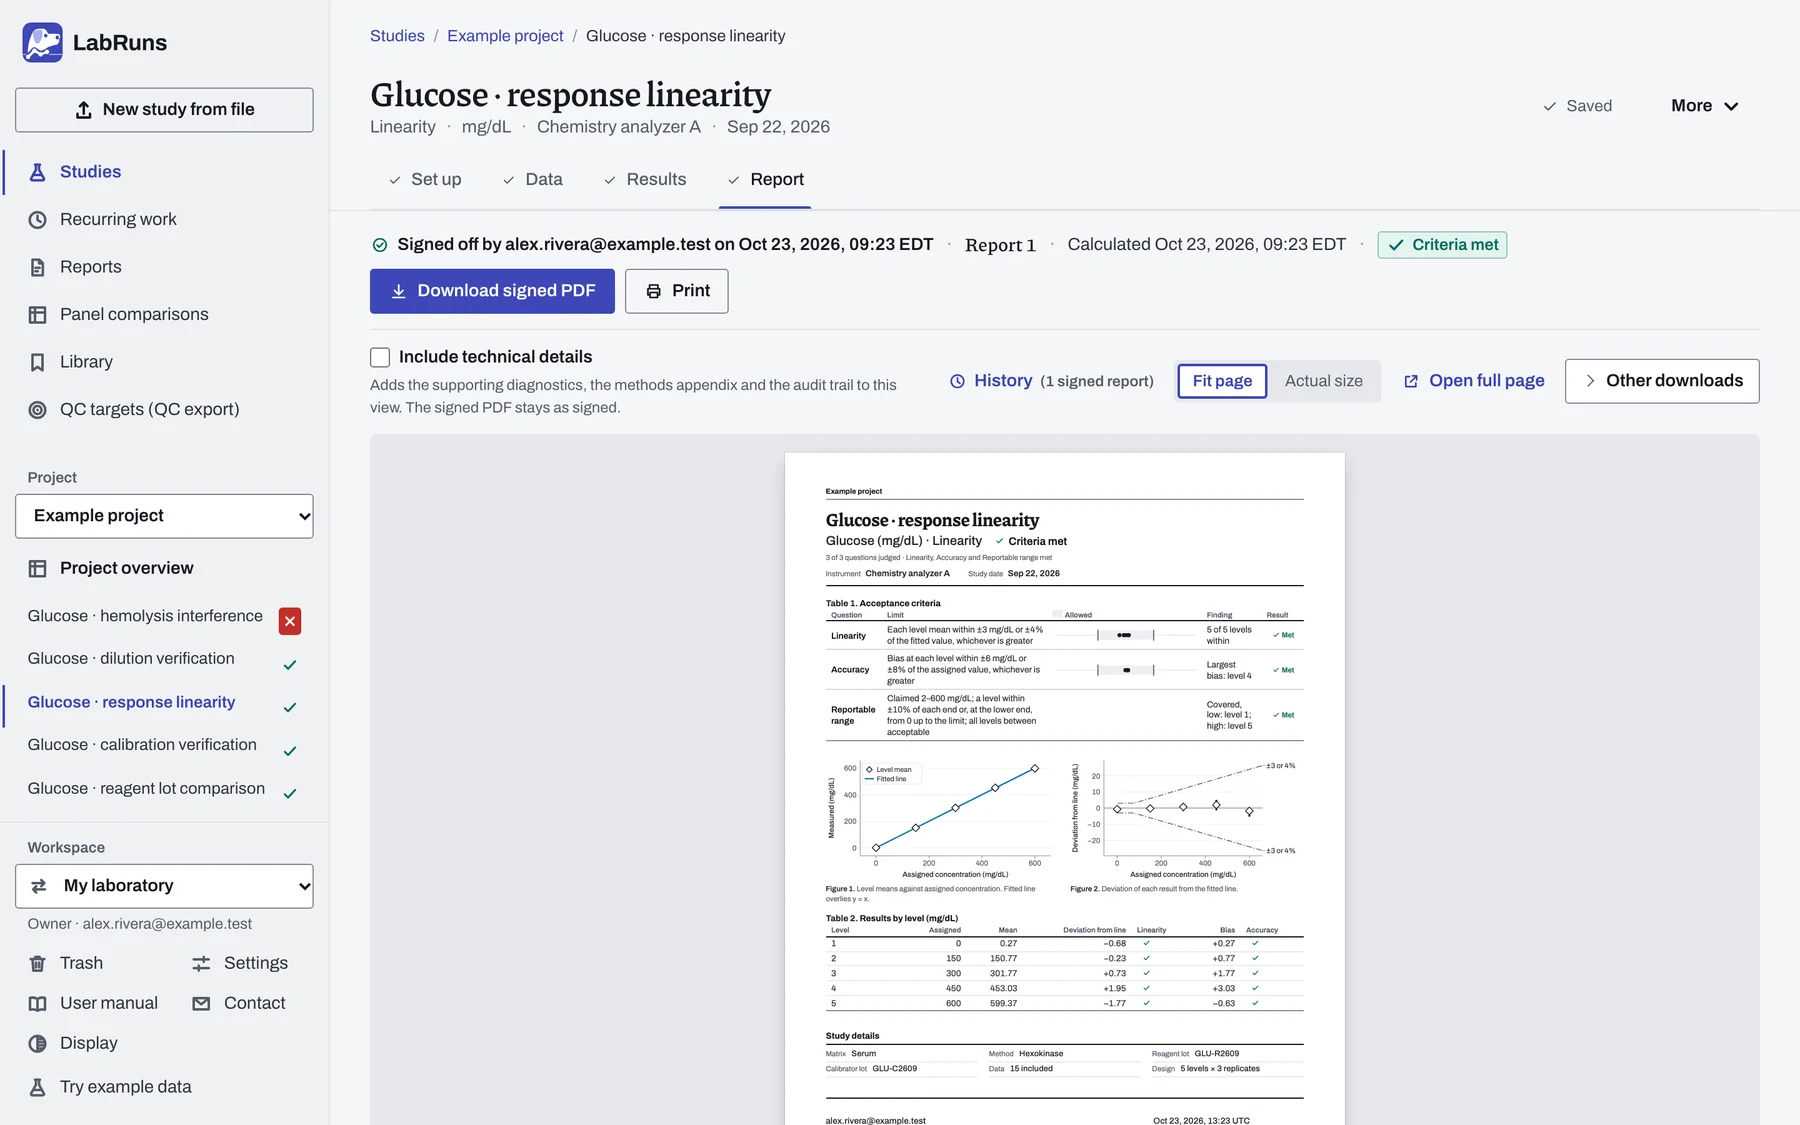Click the User manual book icon
This screenshot has height=1125, width=1800.
(x=37, y=1004)
